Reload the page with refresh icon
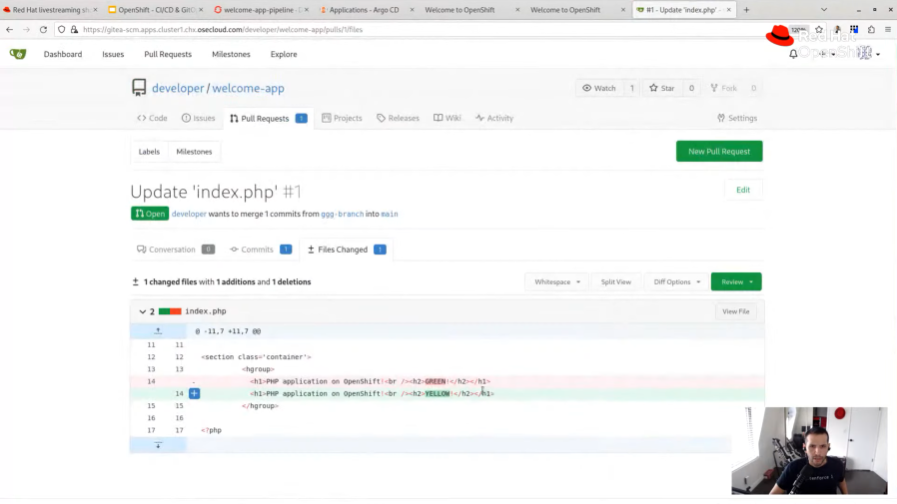The height and width of the screenshot is (504, 897). tap(43, 29)
